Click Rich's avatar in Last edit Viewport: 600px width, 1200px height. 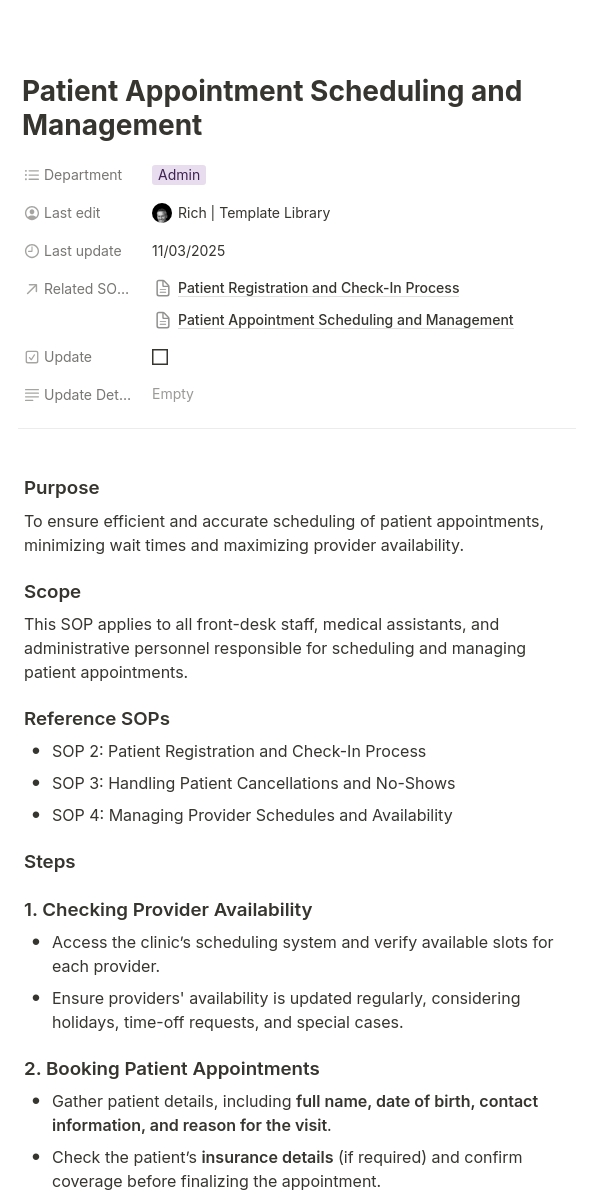(x=162, y=213)
